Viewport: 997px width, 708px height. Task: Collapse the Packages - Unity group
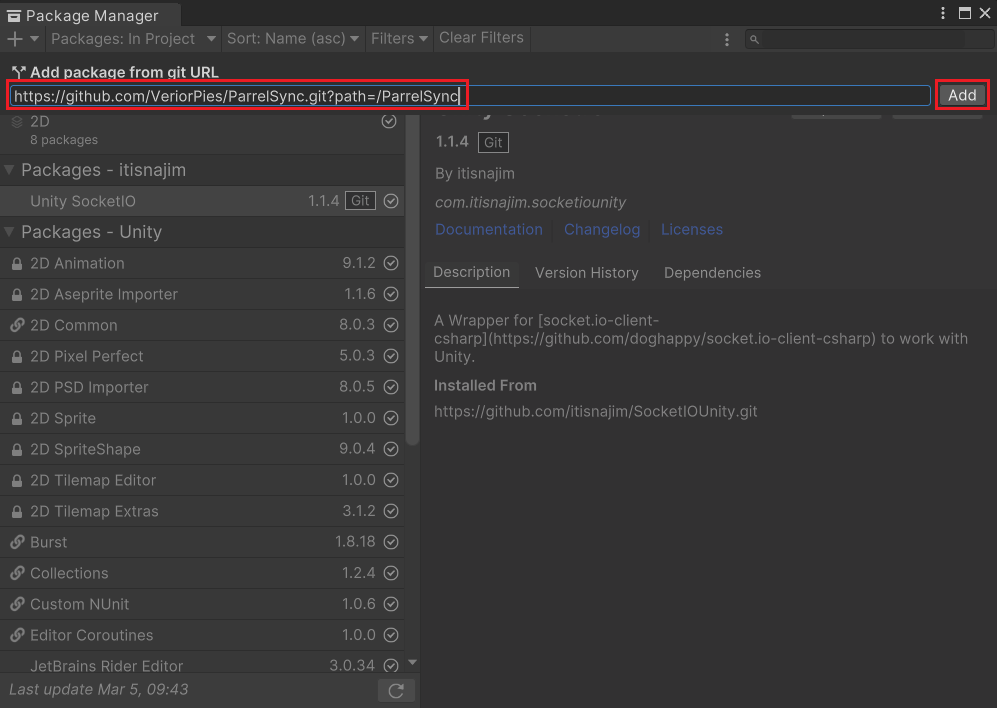tap(9, 232)
